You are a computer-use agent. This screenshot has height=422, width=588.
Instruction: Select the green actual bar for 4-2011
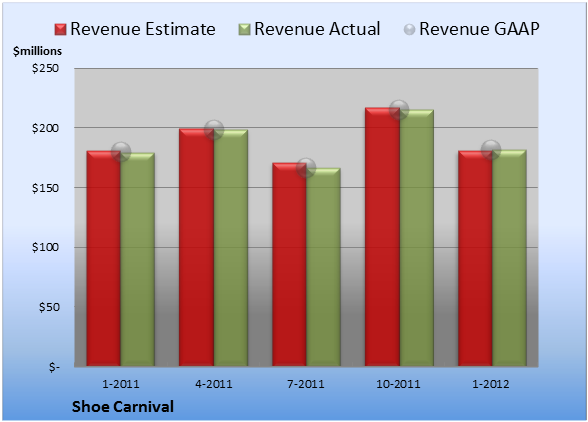[231, 248]
